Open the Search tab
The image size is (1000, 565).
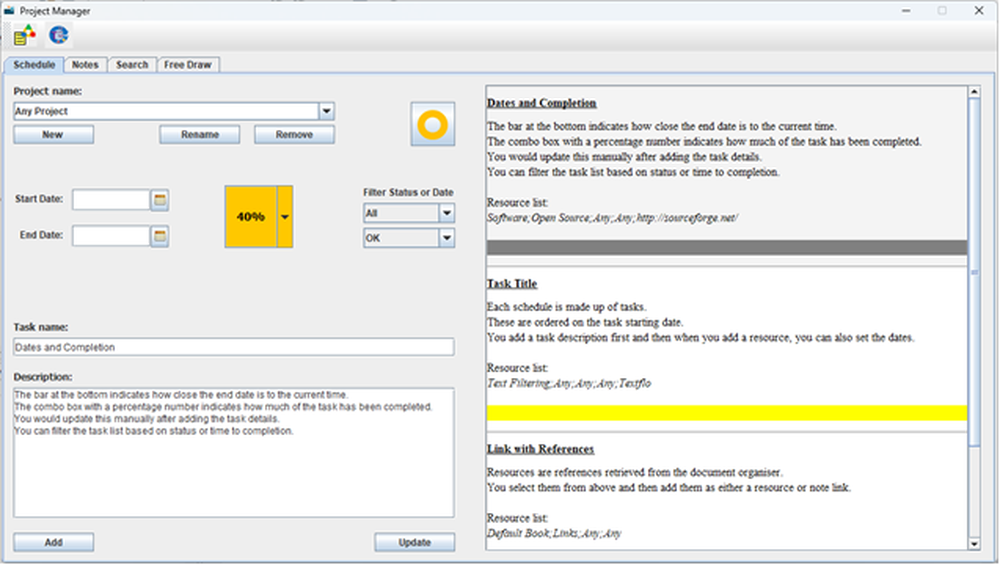click(132, 64)
